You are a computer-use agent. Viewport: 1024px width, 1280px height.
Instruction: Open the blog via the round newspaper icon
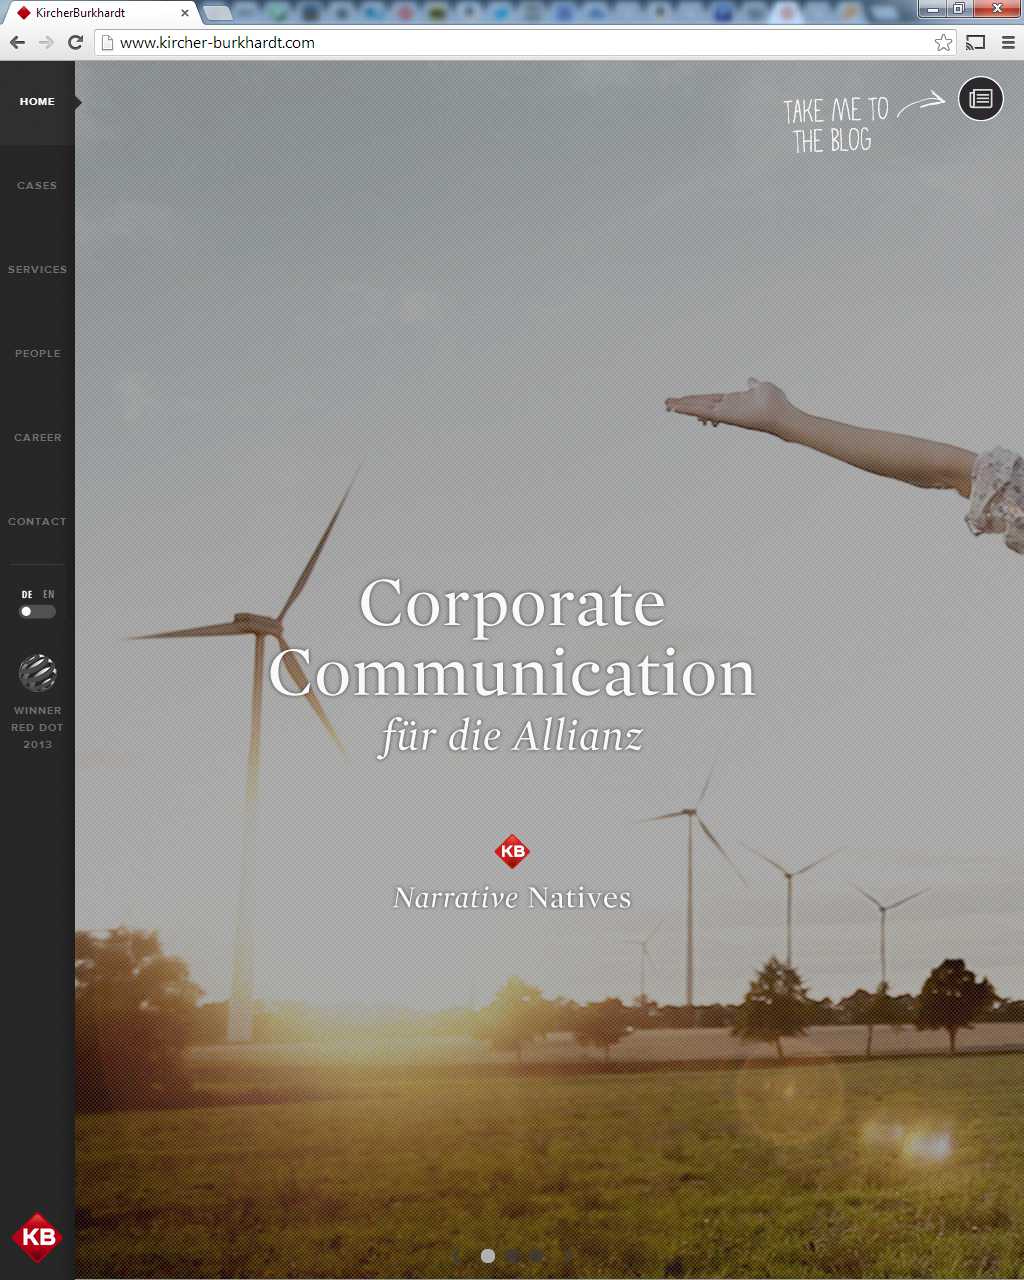pyautogui.click(x=980, y=99)
